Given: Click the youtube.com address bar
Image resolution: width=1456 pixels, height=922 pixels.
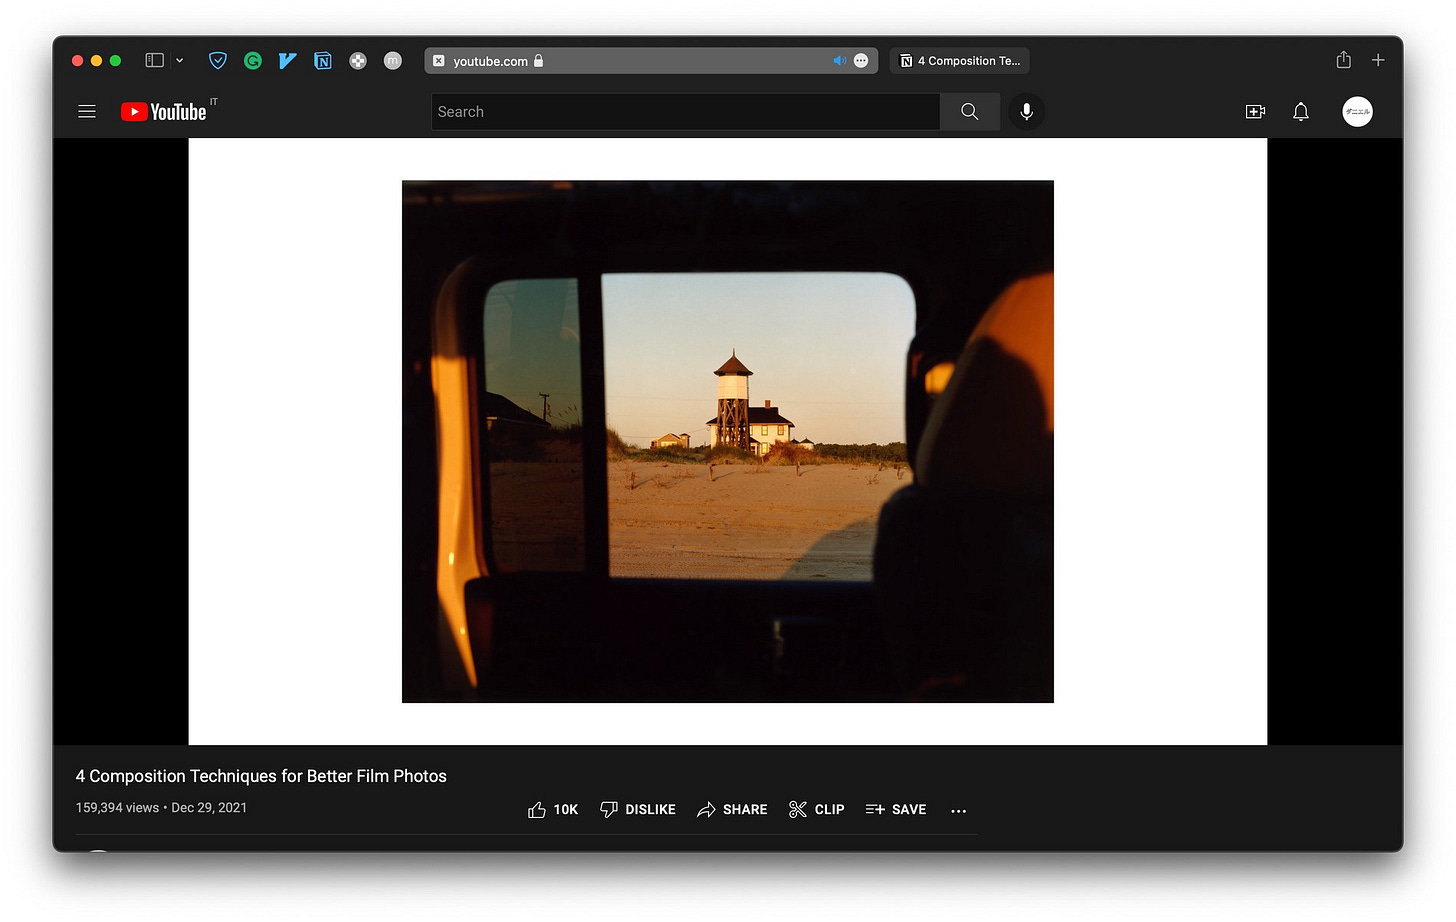Looking at the screenshot, I should [651, 61].
